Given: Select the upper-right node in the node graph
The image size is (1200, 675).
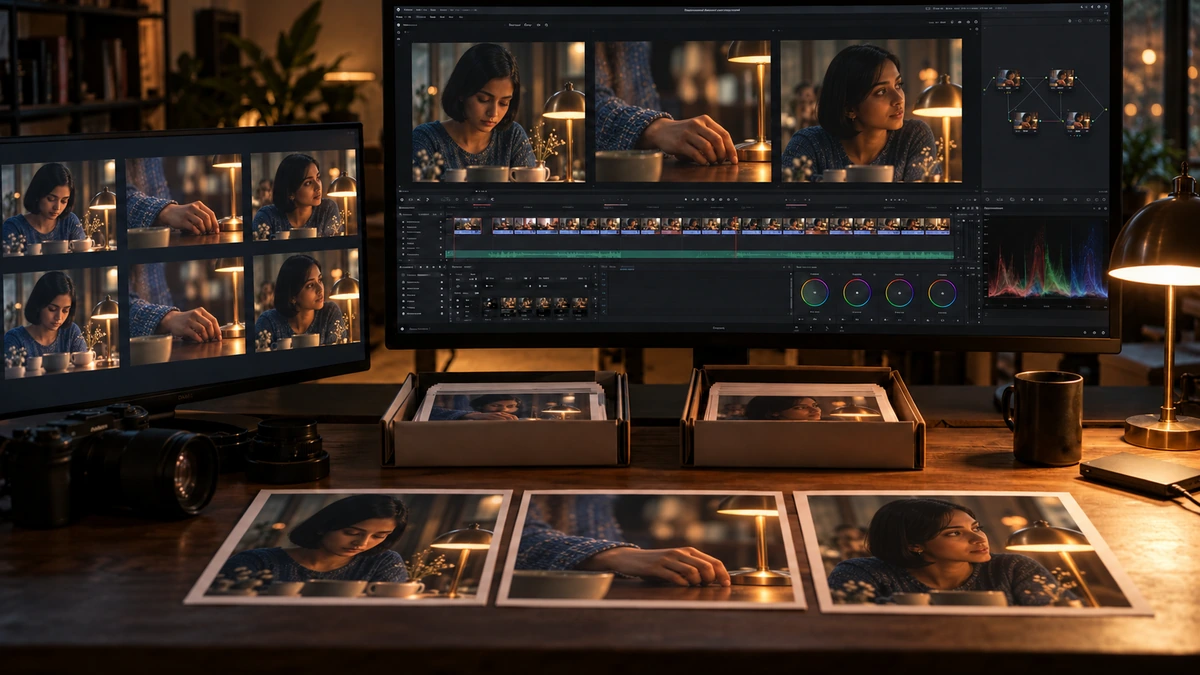Looking at the screenshot, I should tap(1062, 79).
